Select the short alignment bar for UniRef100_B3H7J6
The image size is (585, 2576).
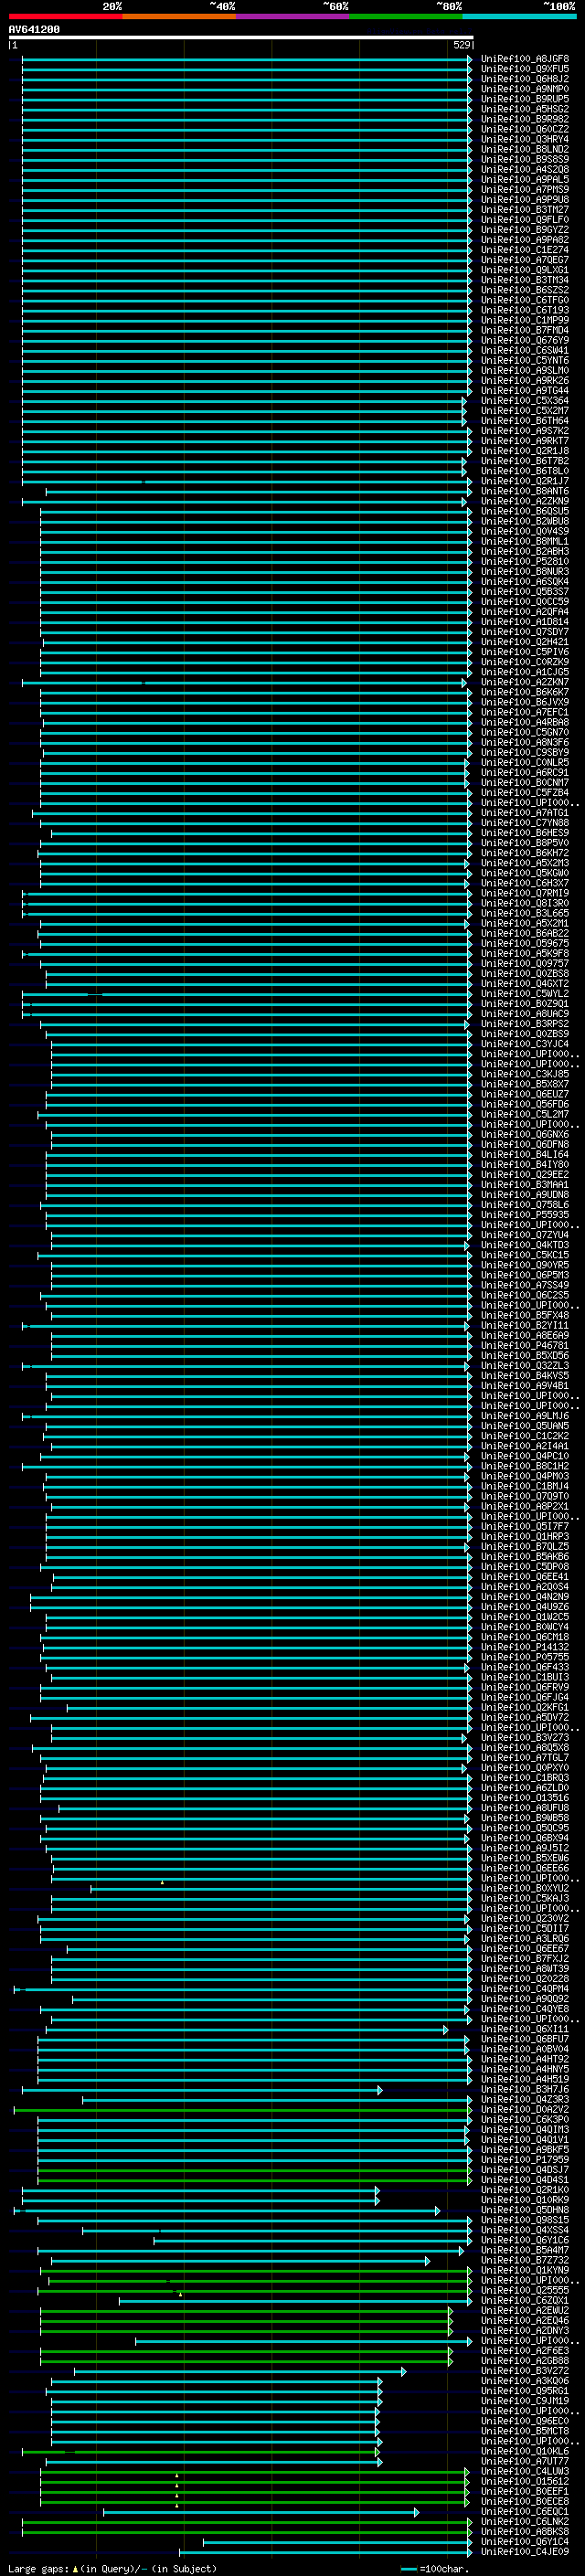tap(202, 2090)
